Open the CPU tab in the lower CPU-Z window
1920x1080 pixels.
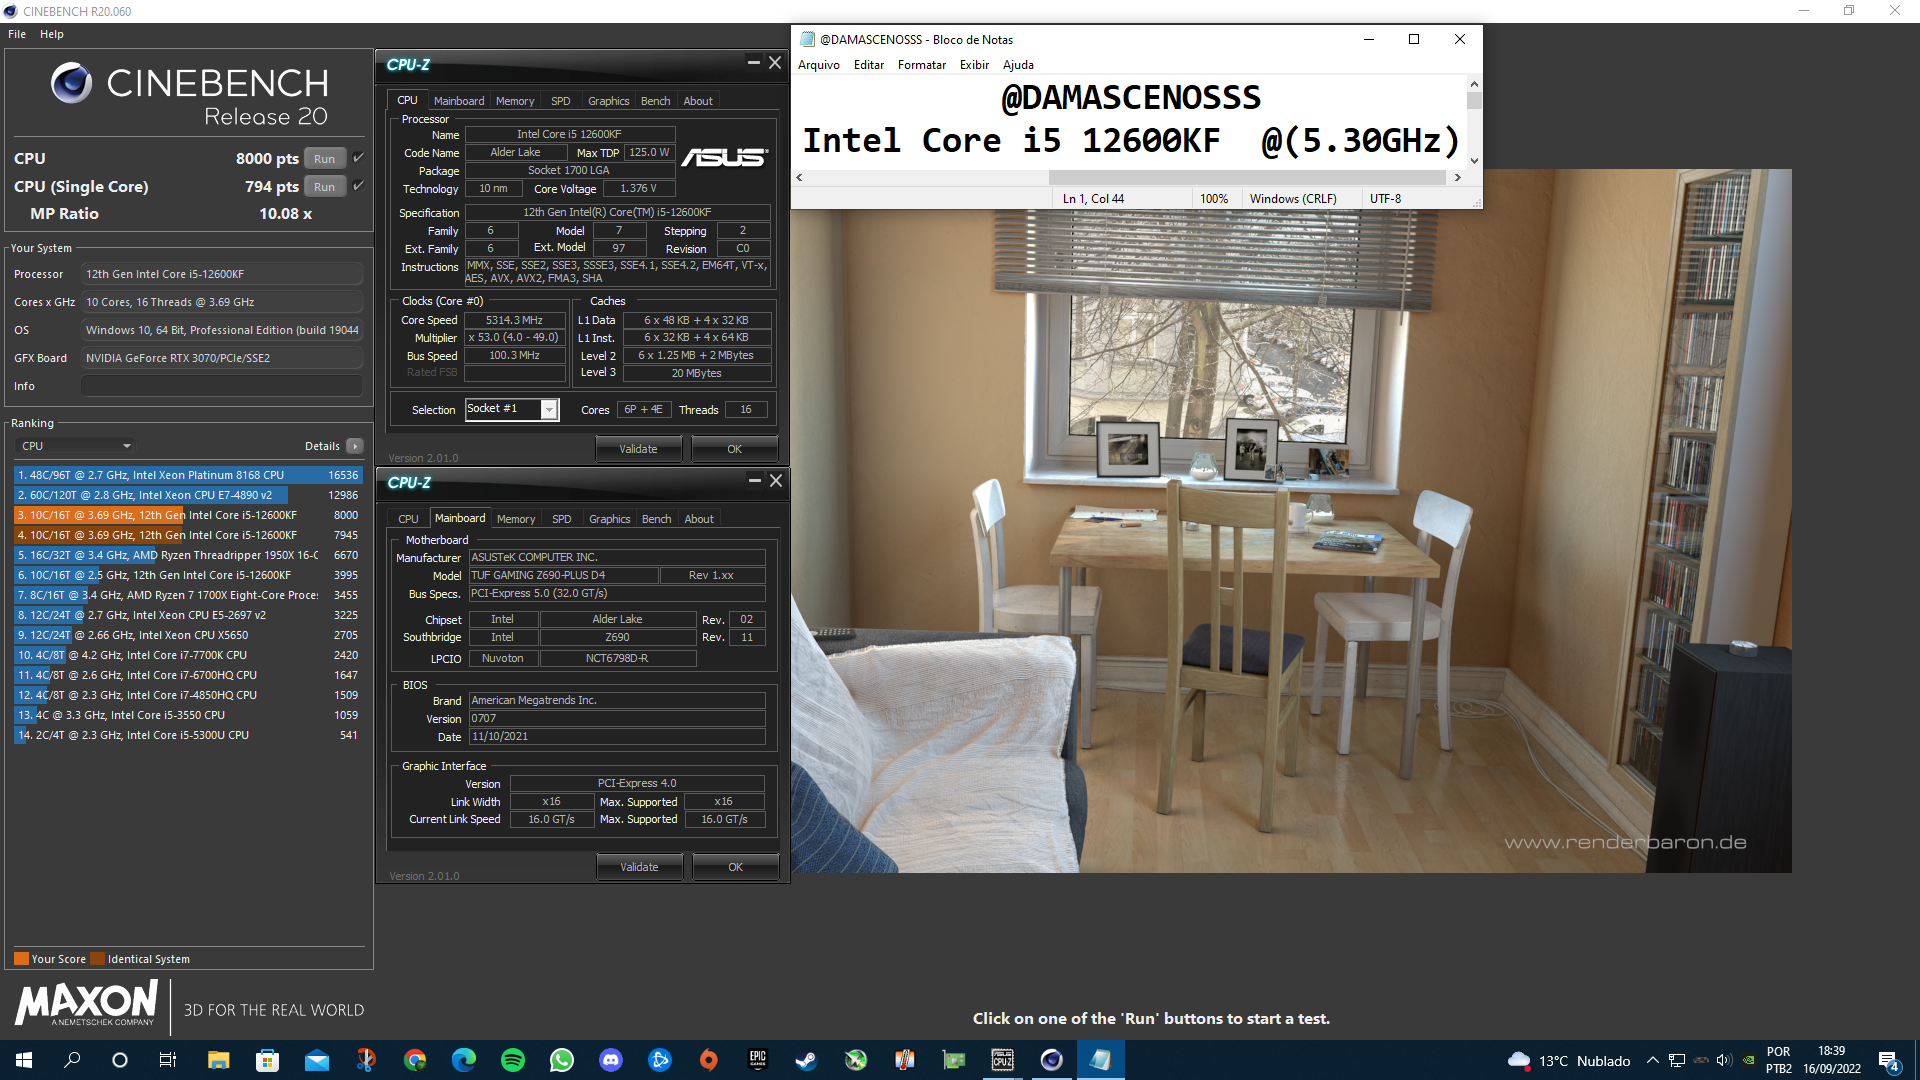408,519
